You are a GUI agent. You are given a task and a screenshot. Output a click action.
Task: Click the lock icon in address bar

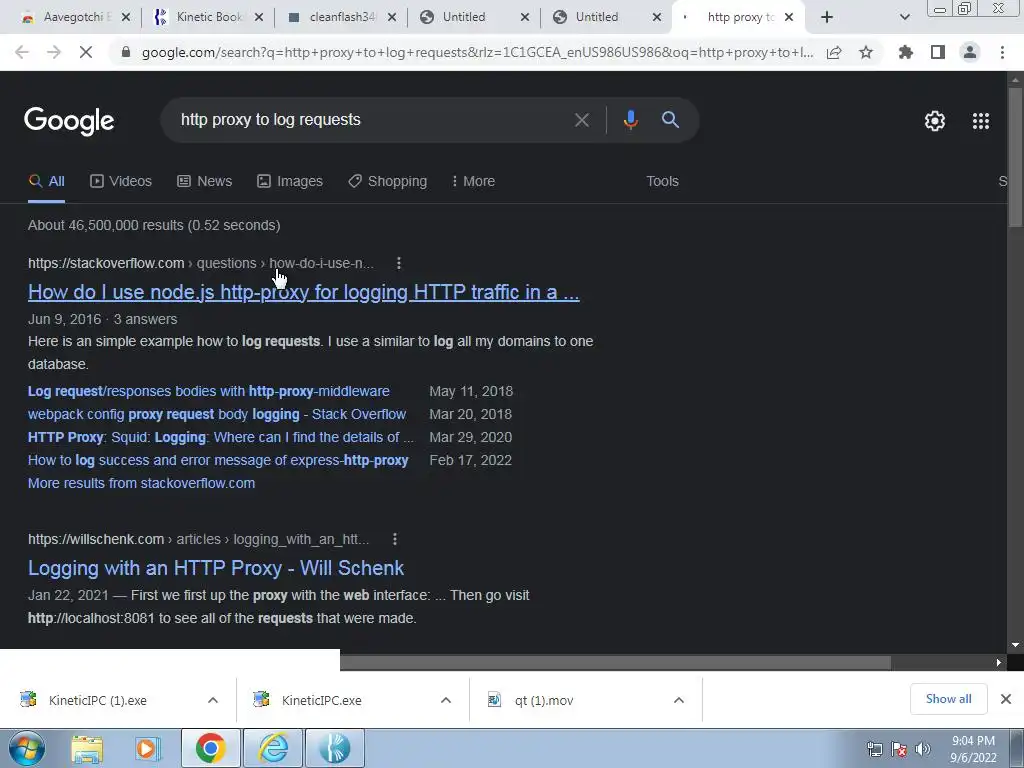point(126,52)
